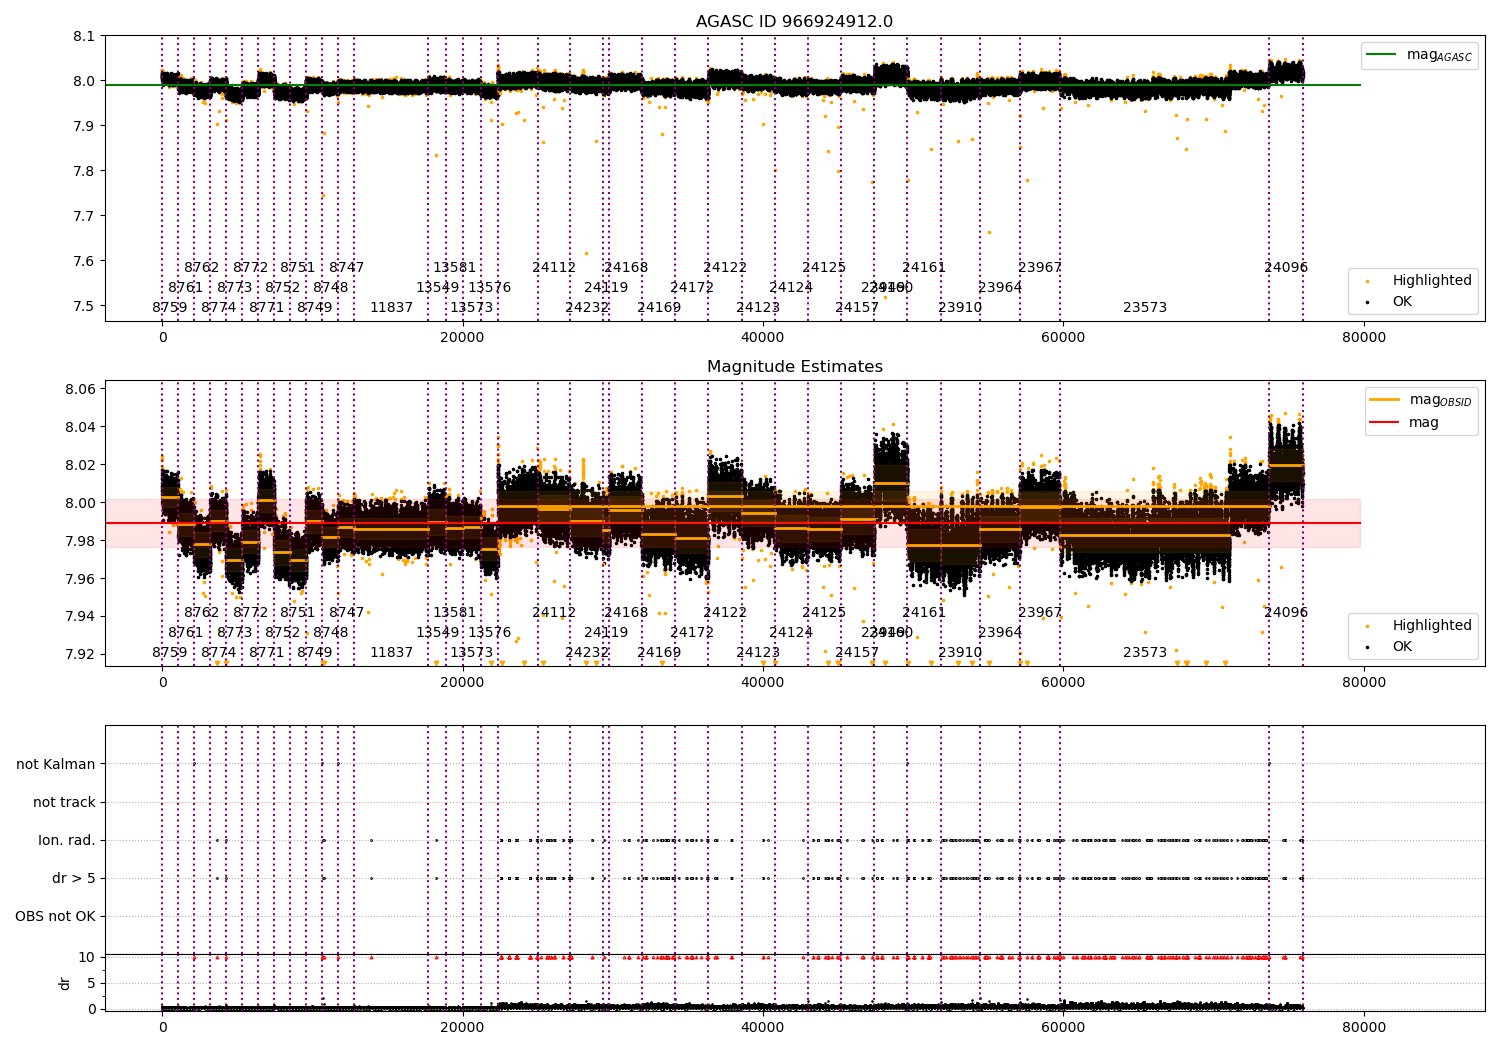Click obsid label '8752' in middle panel

pos(283,632)
